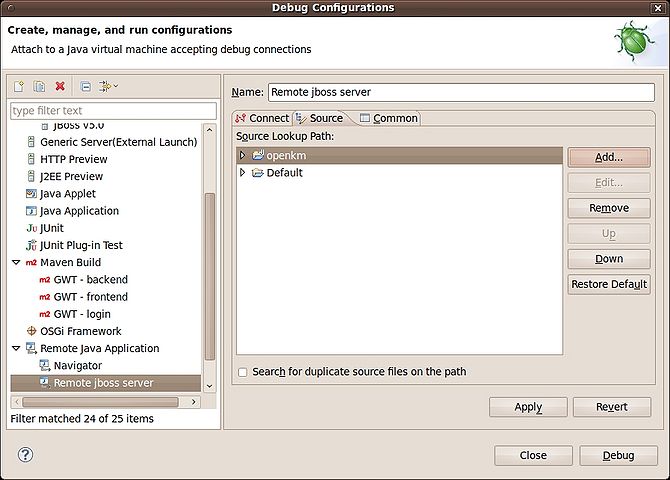Click the Remove button

tap(609, 208)
